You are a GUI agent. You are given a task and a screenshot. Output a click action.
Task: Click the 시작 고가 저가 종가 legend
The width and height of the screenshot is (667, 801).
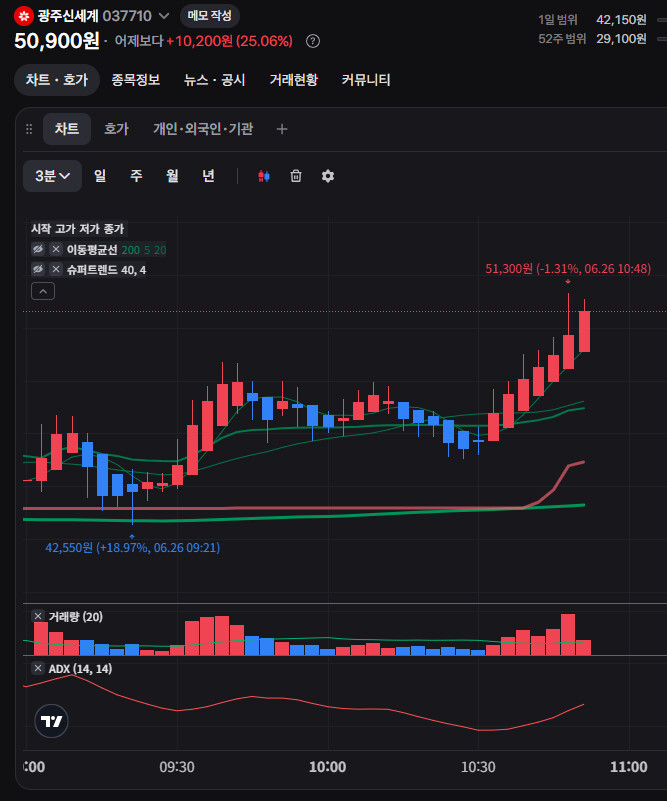pos(78,229)
